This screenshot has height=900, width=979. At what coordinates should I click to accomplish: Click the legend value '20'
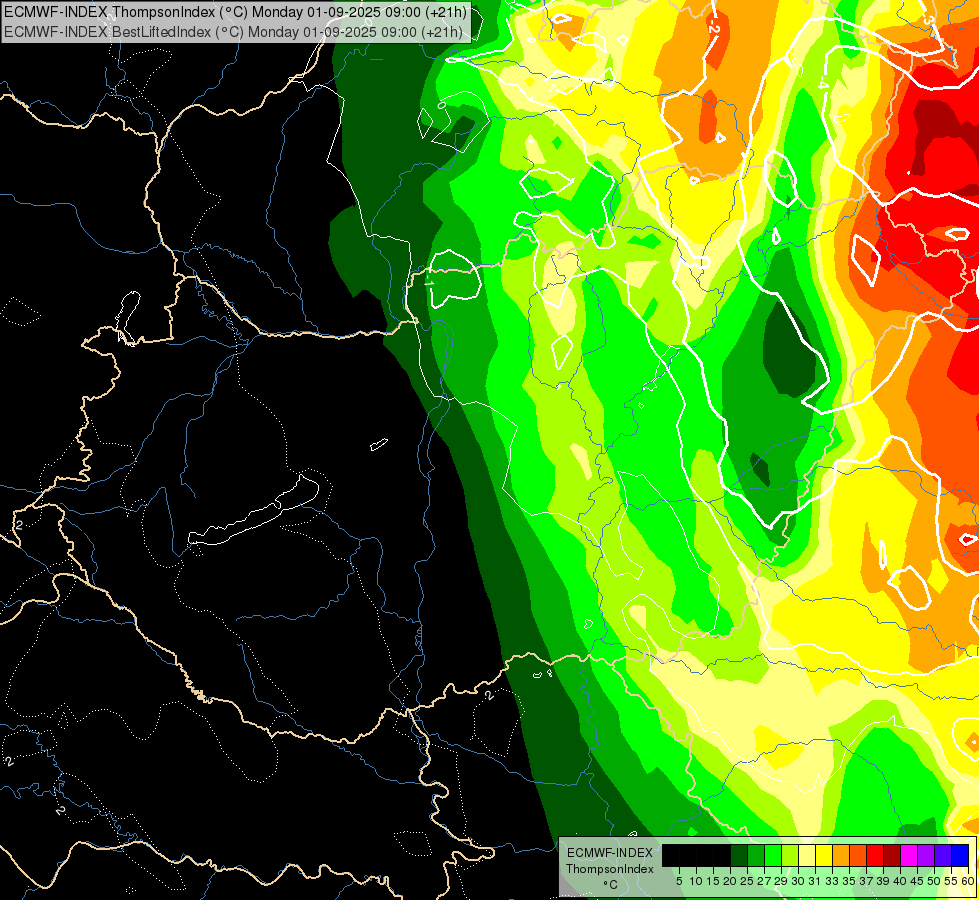(x=731, y=881)
